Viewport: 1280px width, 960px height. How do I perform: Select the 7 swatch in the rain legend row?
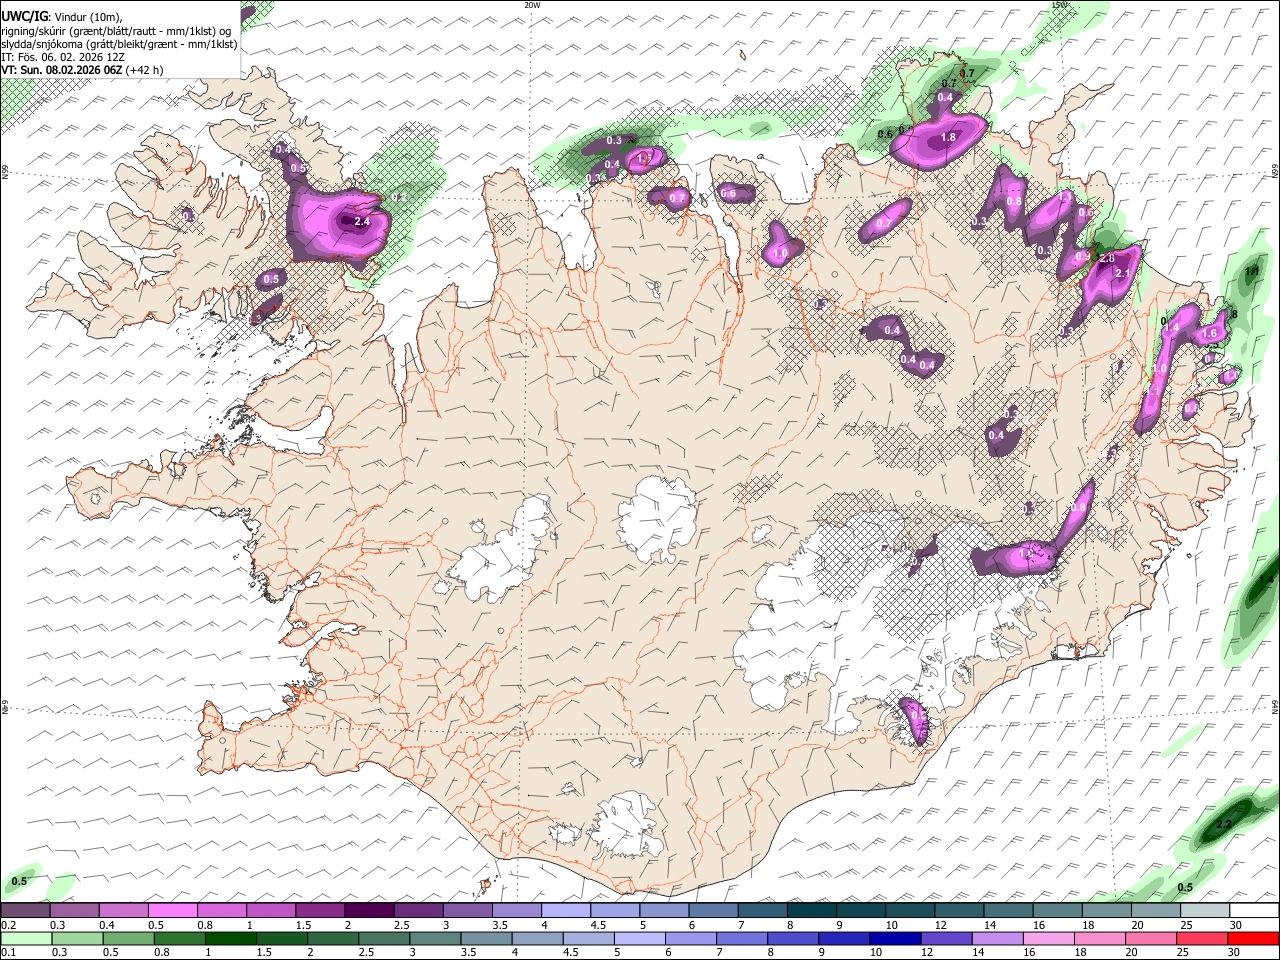click(x=742, y=938)
